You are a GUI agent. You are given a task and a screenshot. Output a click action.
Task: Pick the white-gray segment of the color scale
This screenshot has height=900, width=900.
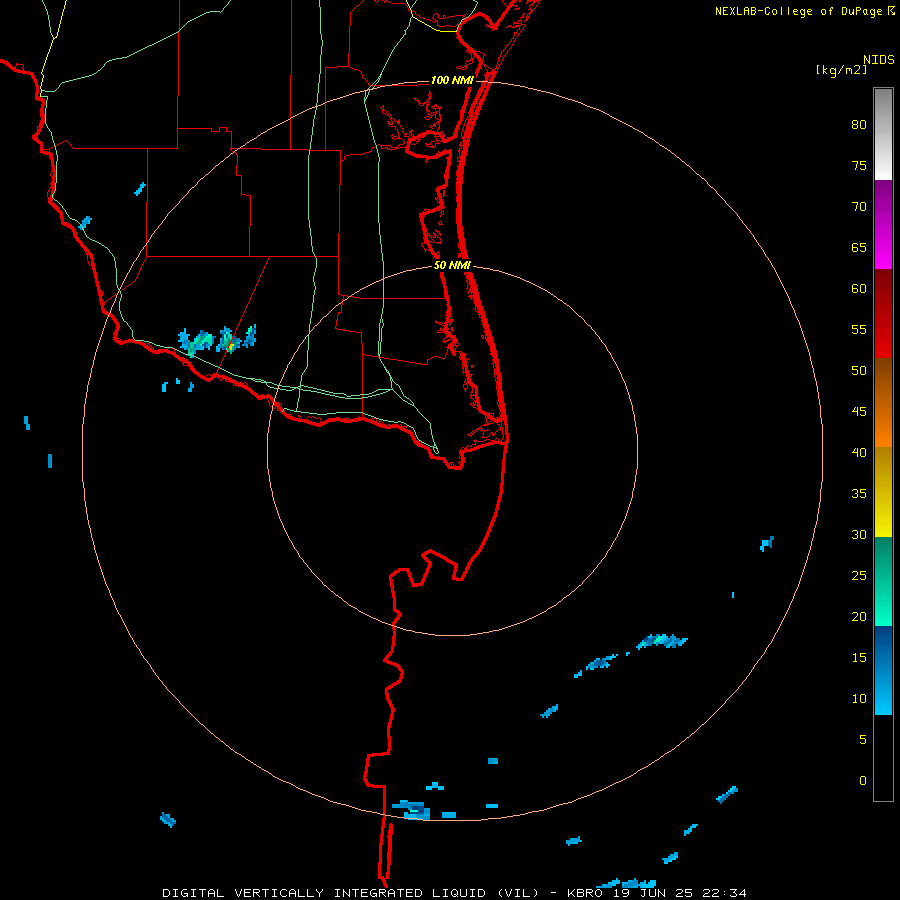(883, 134)
